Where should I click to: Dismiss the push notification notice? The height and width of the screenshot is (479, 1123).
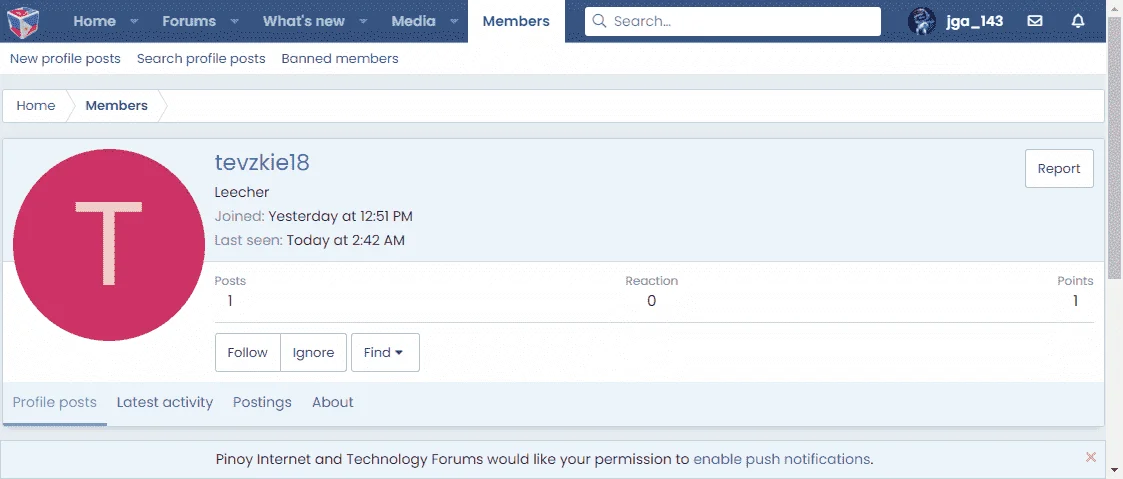coord(1091,457)
